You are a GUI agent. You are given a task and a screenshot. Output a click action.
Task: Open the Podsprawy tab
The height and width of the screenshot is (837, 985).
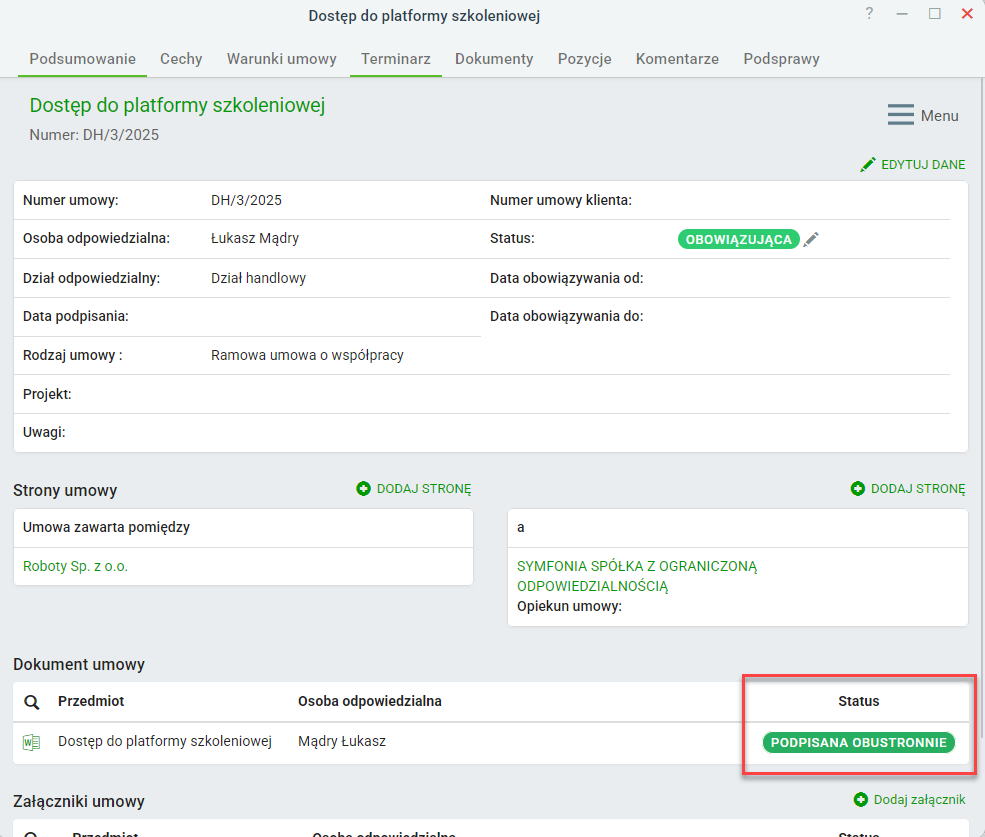tap(781, 59)
